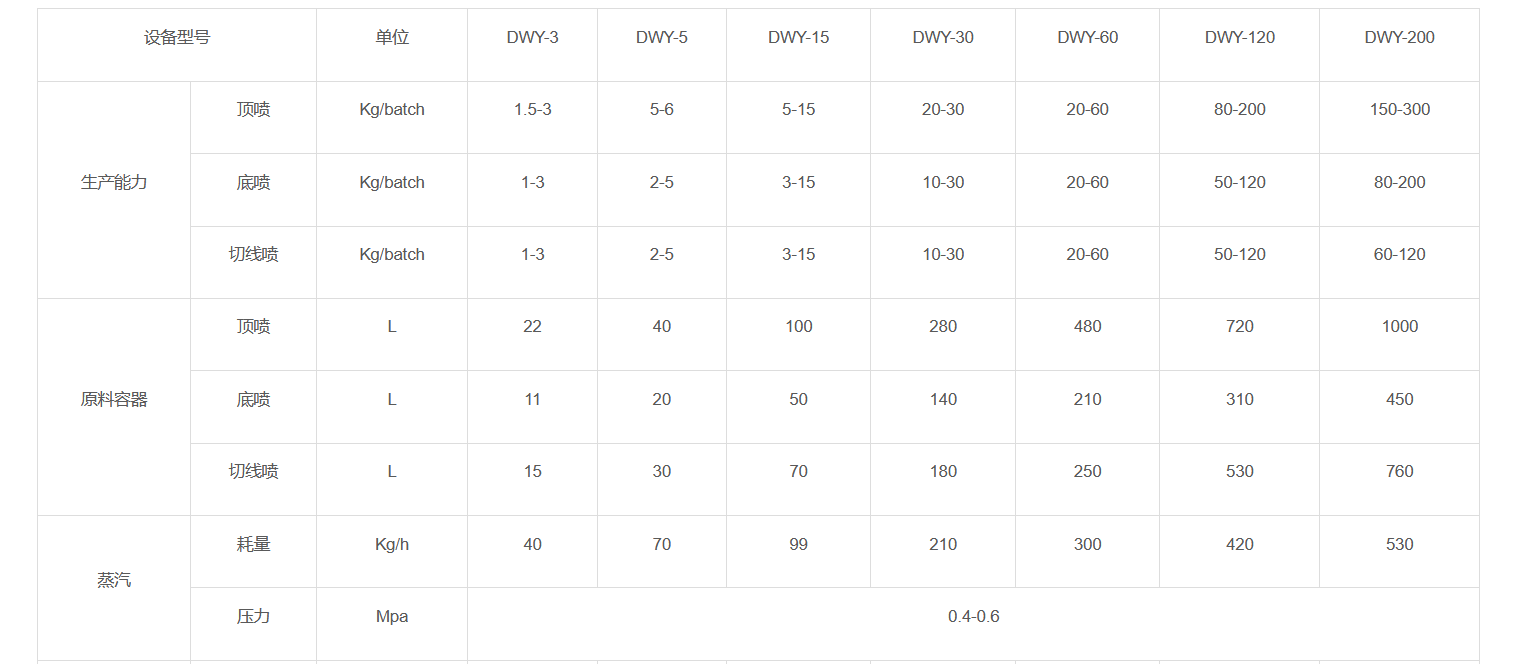Select the 原料容器 row group cell
Image resolution: width=1524 pixels, height=664 pixels.
point(114,400)
